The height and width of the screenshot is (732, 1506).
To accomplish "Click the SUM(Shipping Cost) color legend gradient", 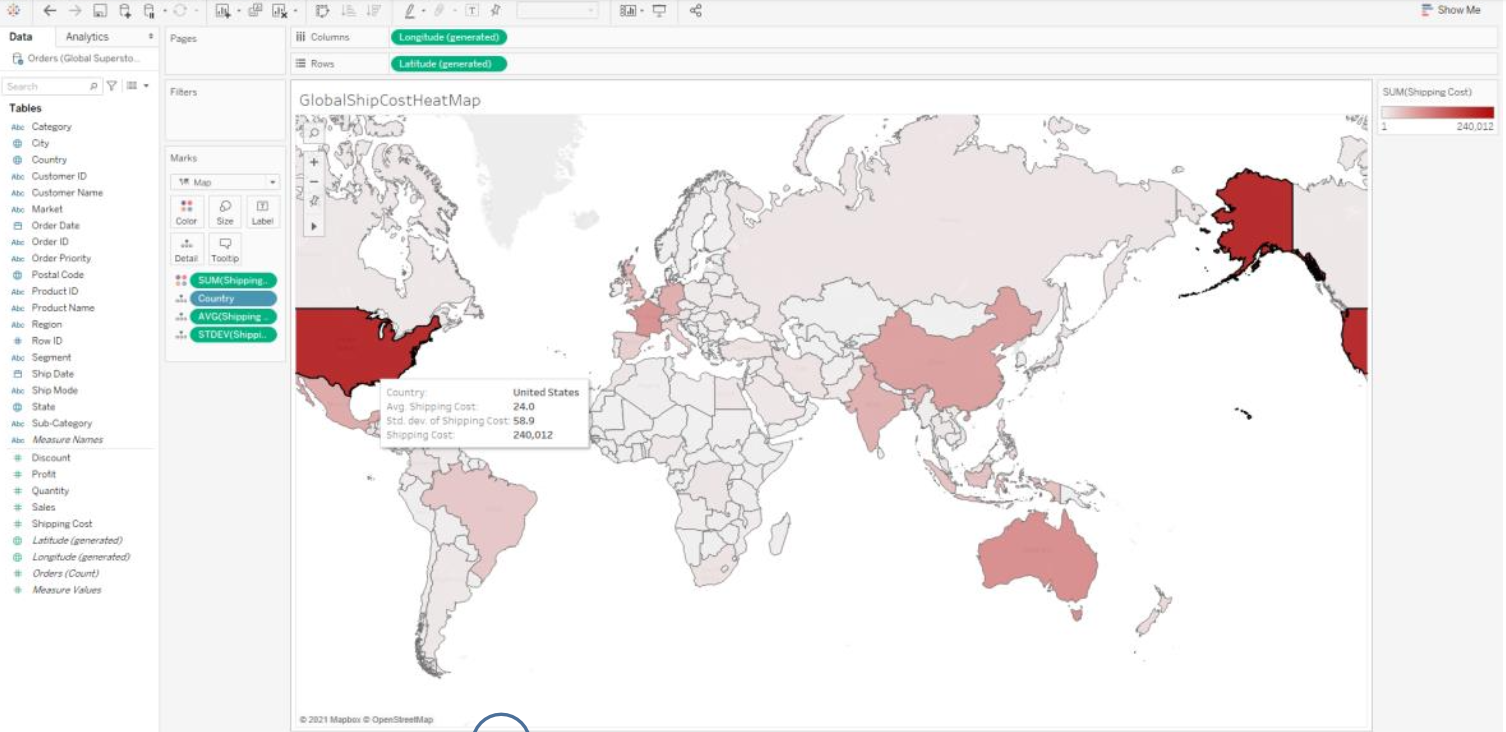I will tap(1436, 113).
